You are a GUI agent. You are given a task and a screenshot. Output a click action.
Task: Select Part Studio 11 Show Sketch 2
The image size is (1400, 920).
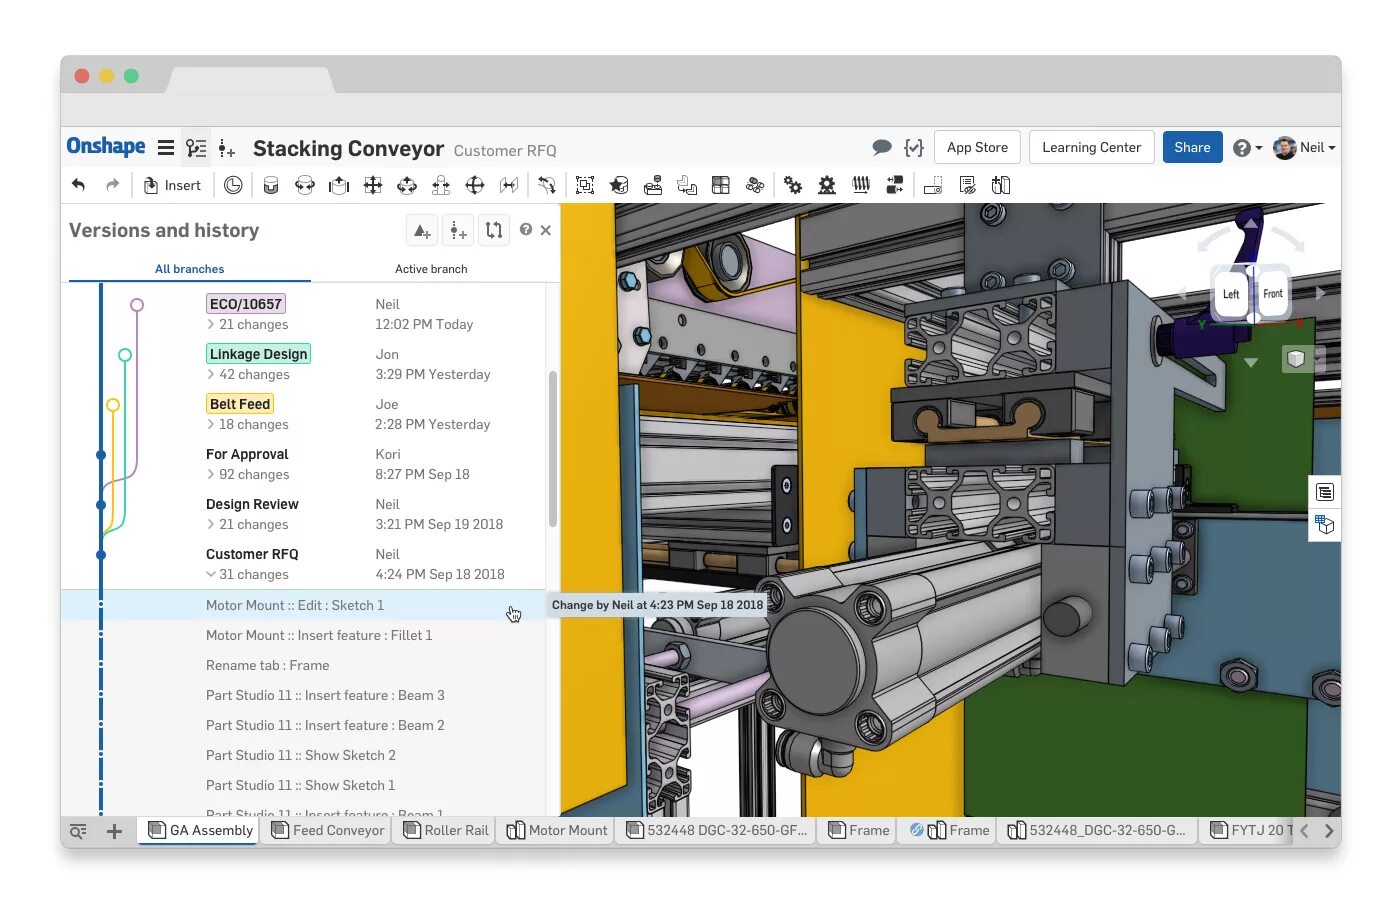coord(304,755)
